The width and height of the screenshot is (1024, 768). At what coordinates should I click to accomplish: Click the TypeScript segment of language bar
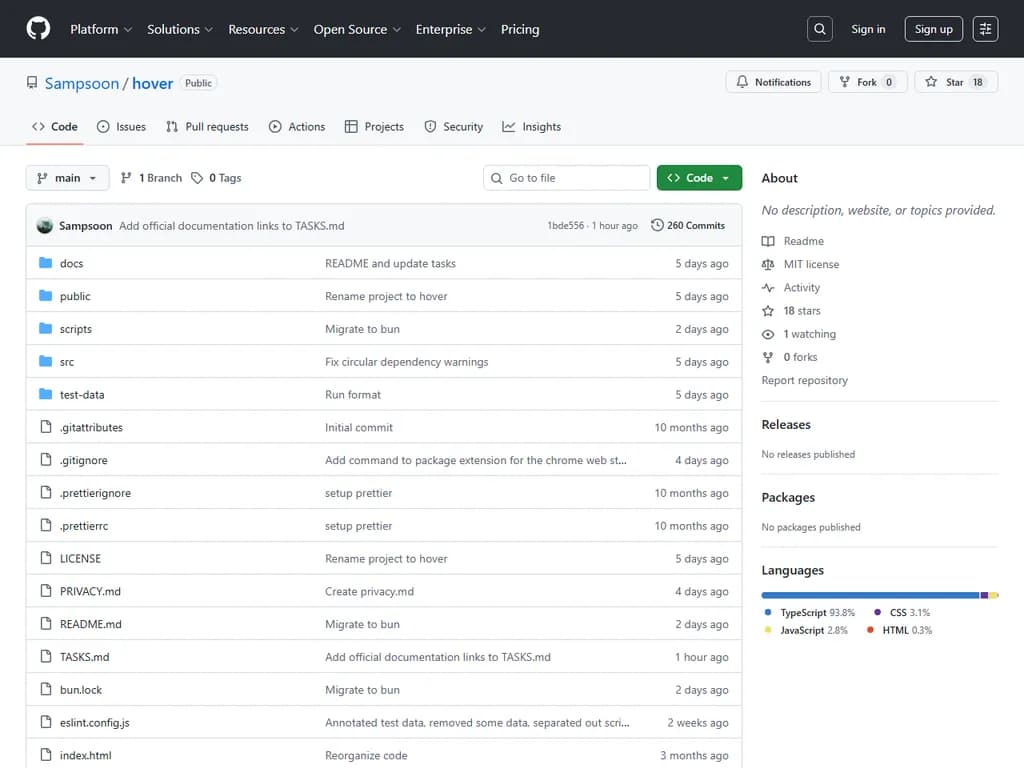870,595
